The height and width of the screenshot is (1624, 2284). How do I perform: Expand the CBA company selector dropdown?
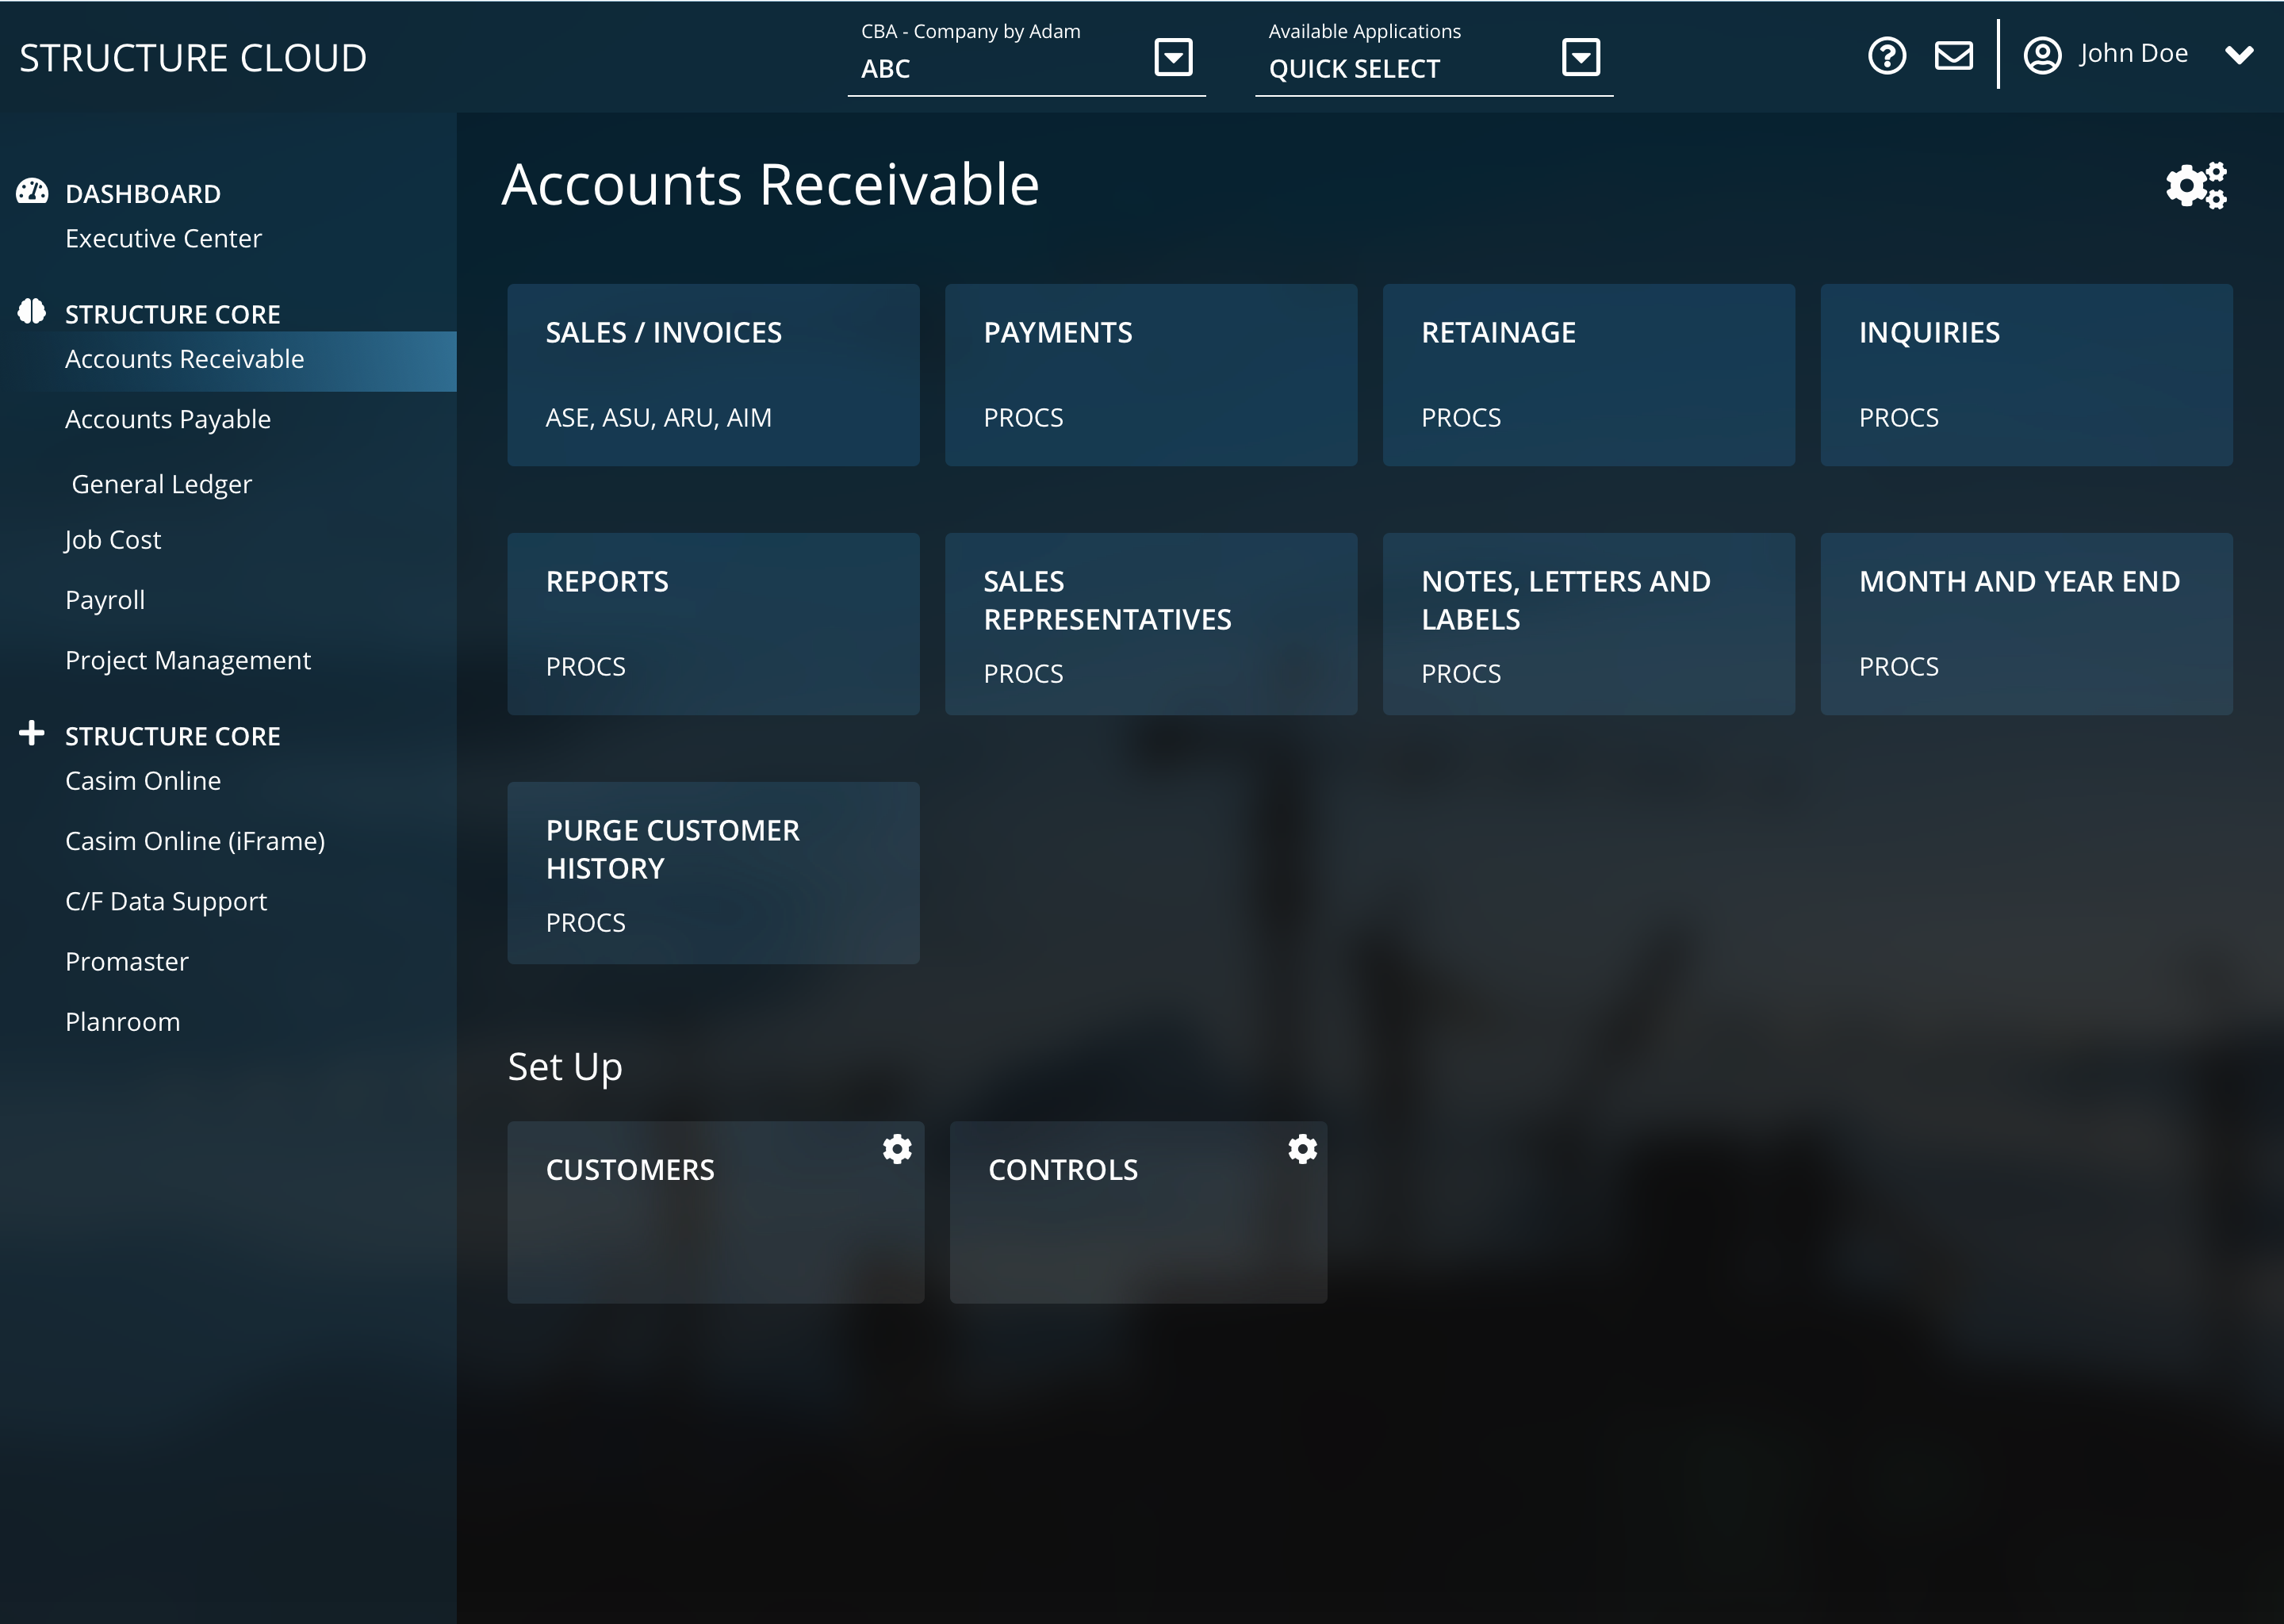click(x=1174, y=58)
